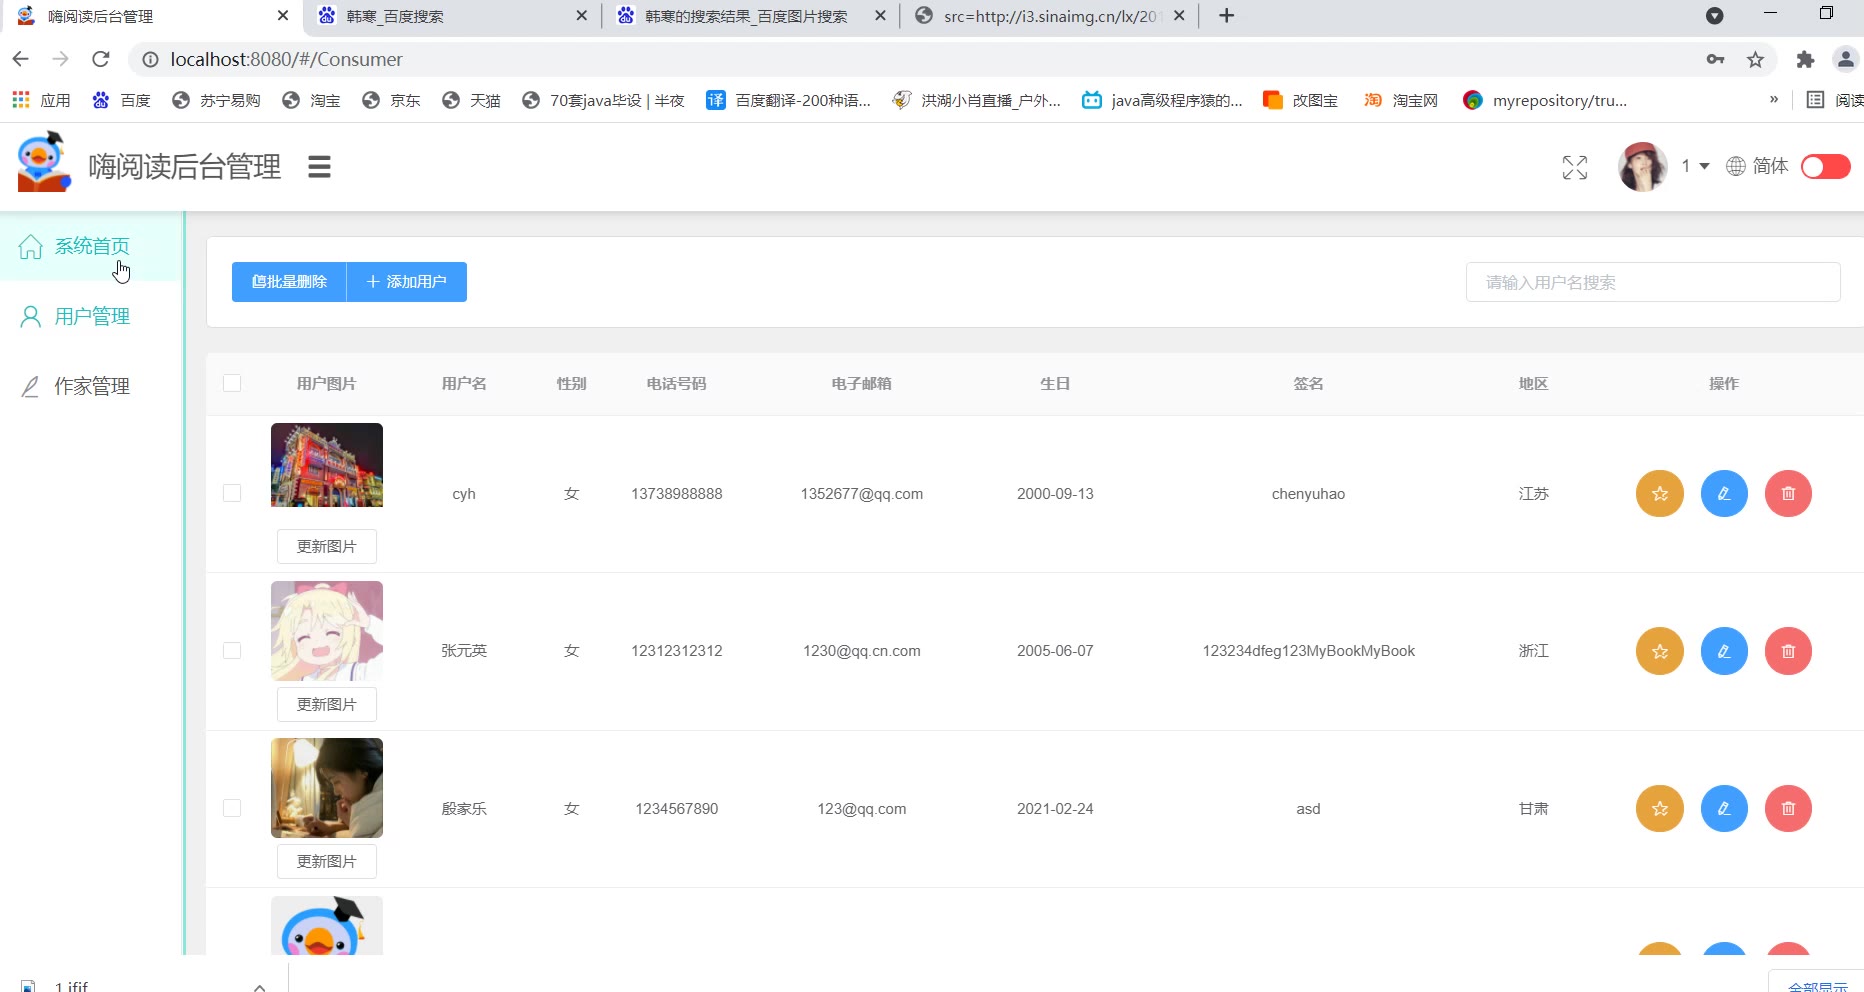Check the checkbox for user 殷家乐

point(232,808)
